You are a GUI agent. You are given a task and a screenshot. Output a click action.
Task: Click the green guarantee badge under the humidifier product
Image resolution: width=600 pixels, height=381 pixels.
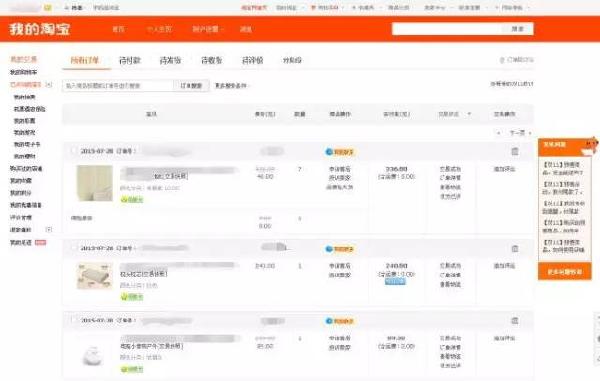click(x=132, y=369)
